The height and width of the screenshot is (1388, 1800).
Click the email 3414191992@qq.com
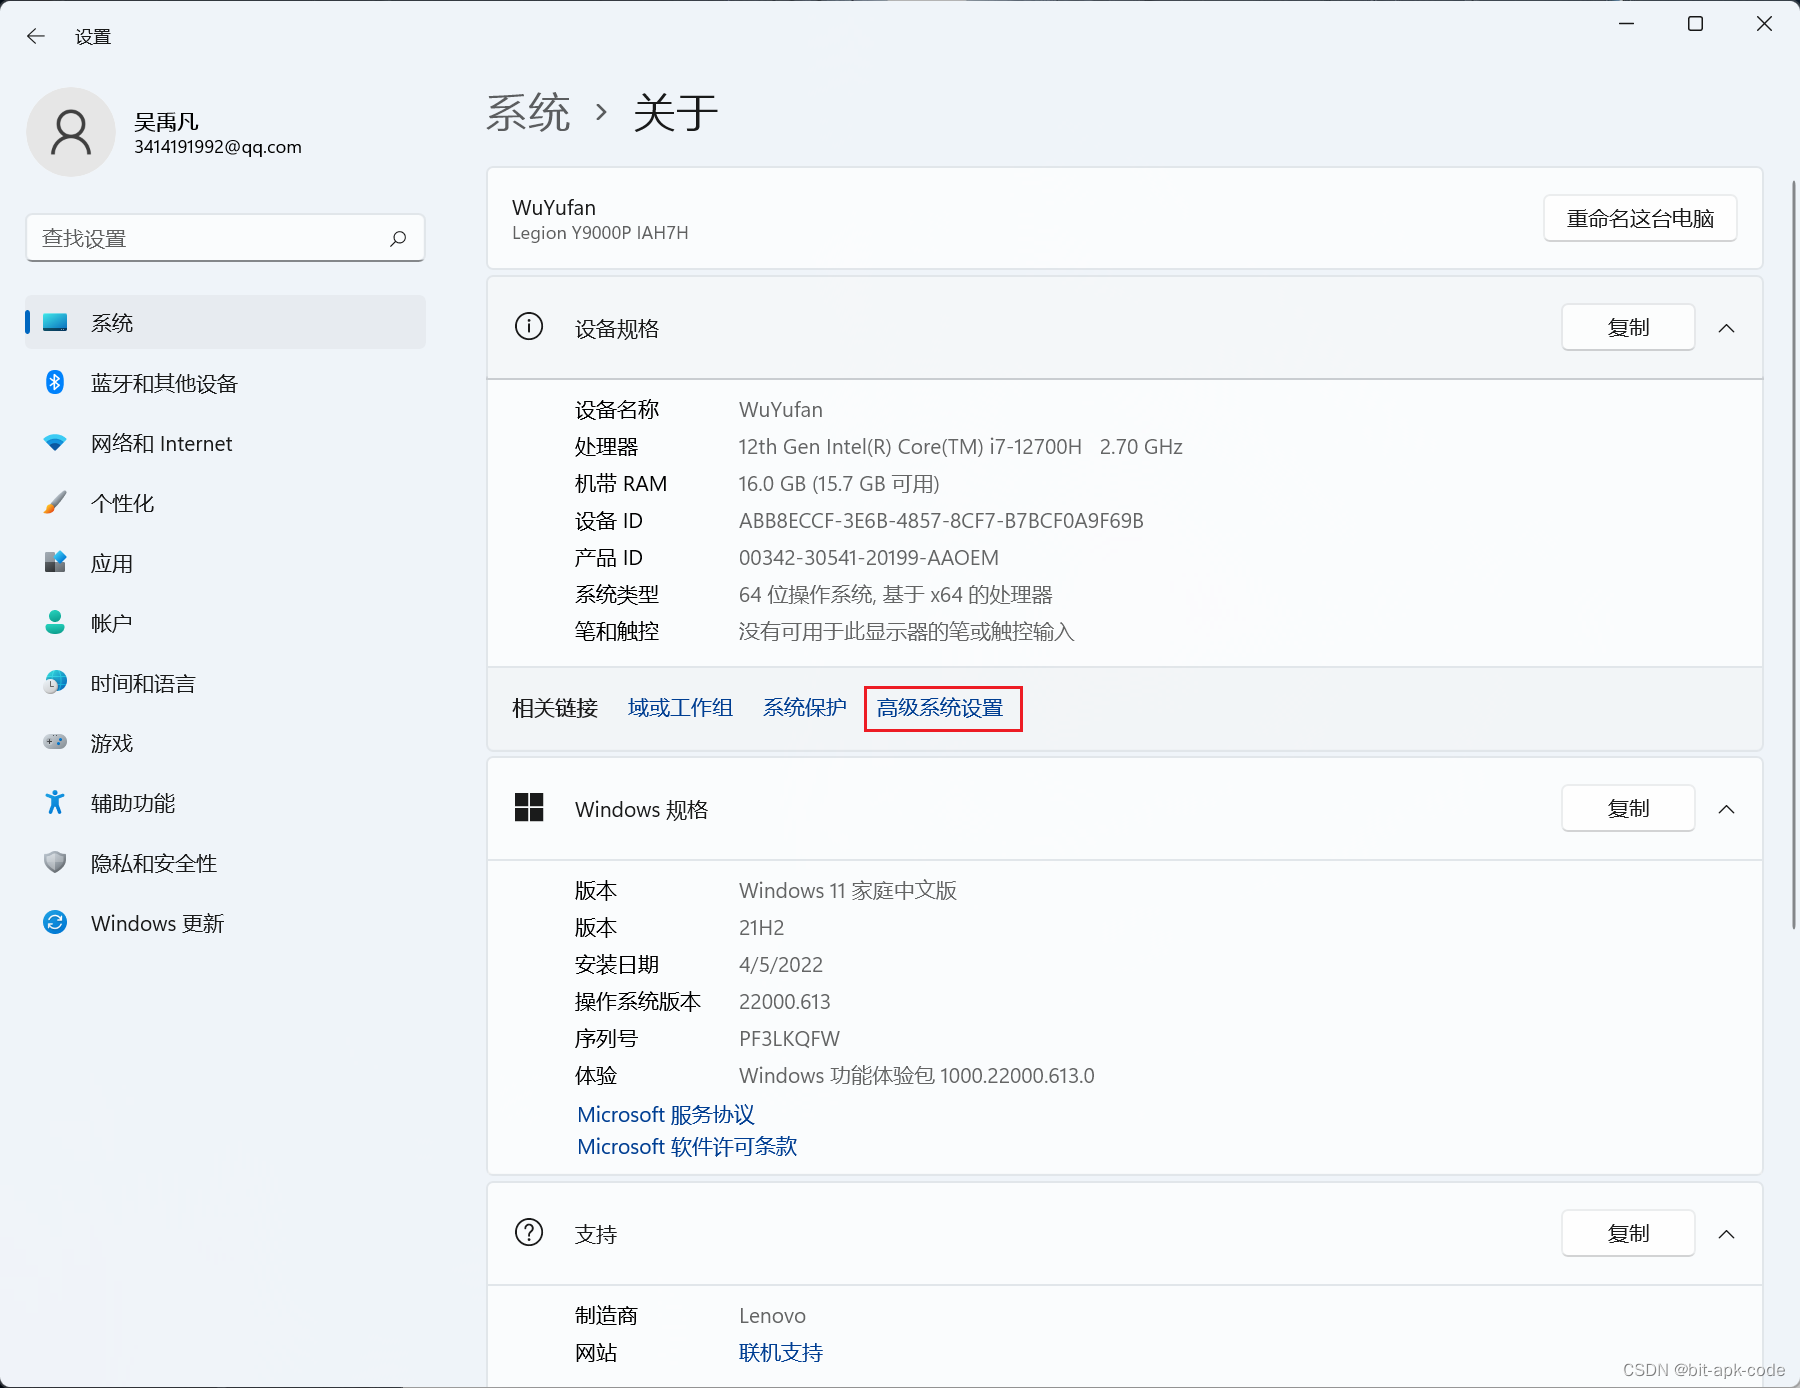pos(218,147)
